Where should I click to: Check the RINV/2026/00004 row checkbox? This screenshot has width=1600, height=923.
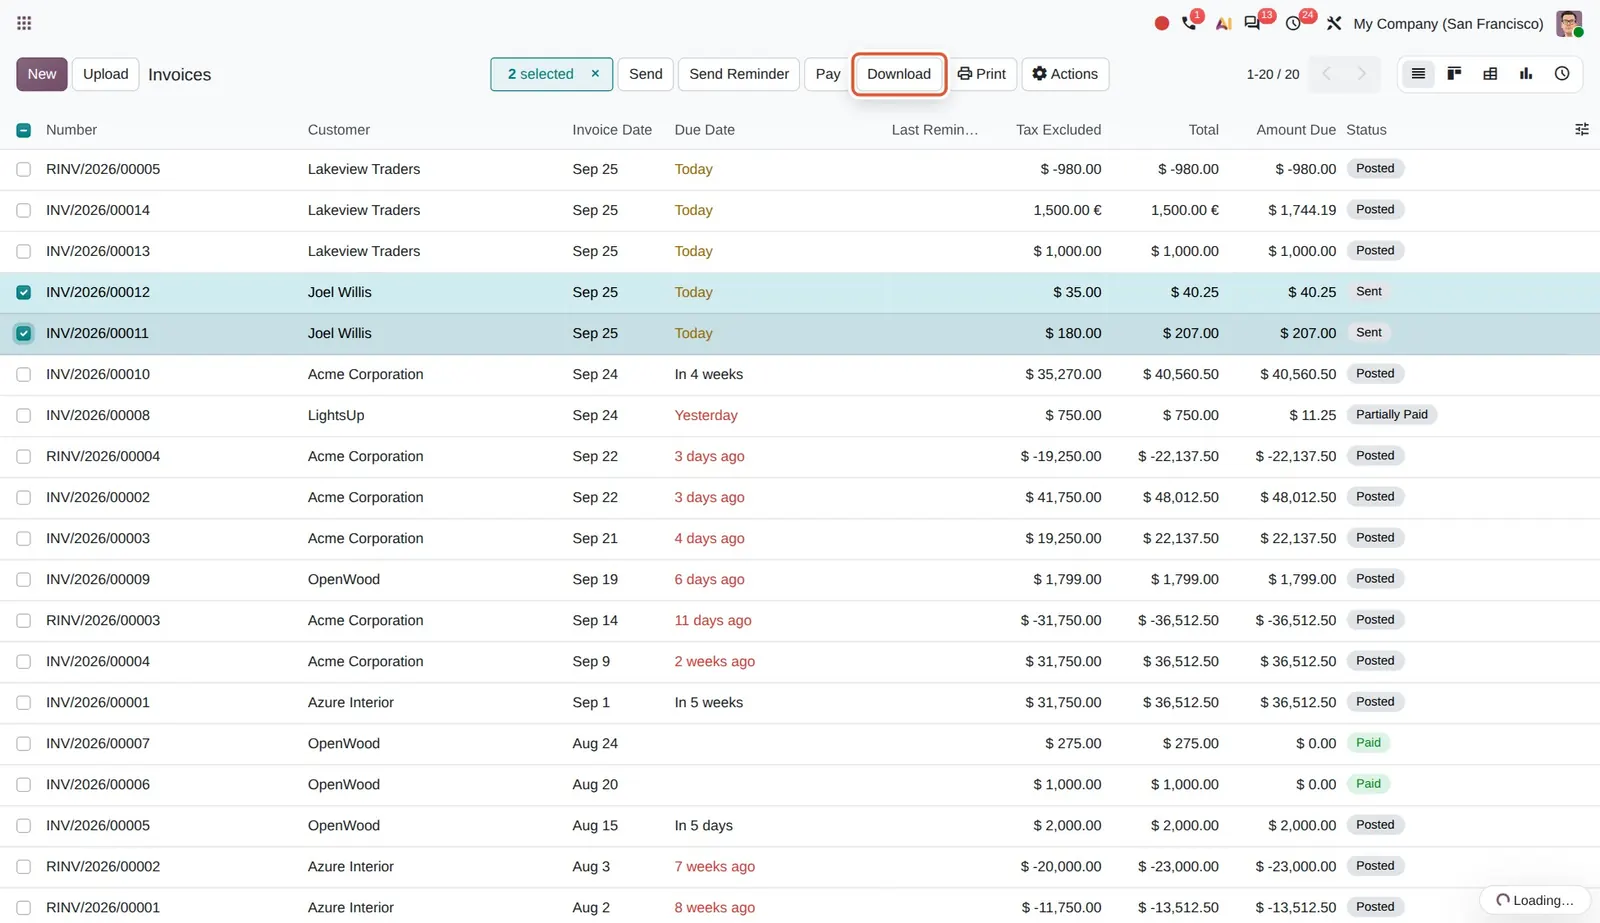click(24, 457)
